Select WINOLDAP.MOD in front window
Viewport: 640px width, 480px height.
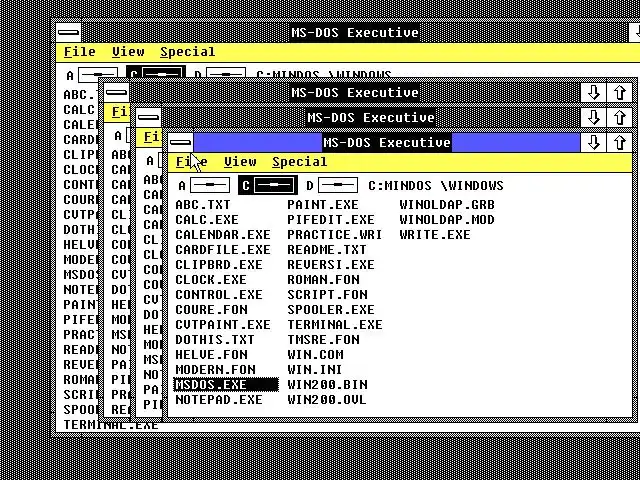(447, 220)
